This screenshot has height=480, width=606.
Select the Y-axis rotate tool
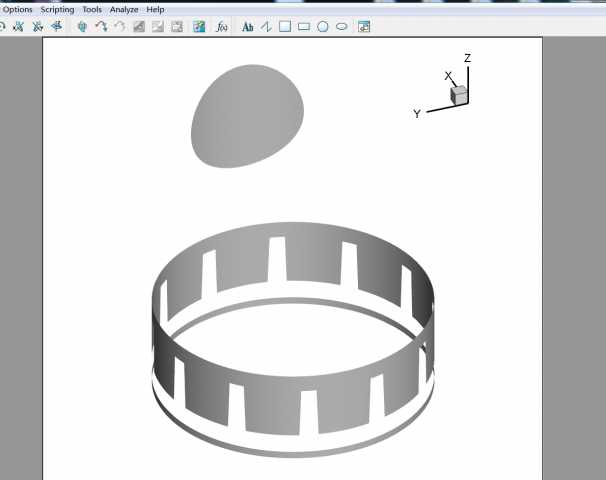pos(37,27)
